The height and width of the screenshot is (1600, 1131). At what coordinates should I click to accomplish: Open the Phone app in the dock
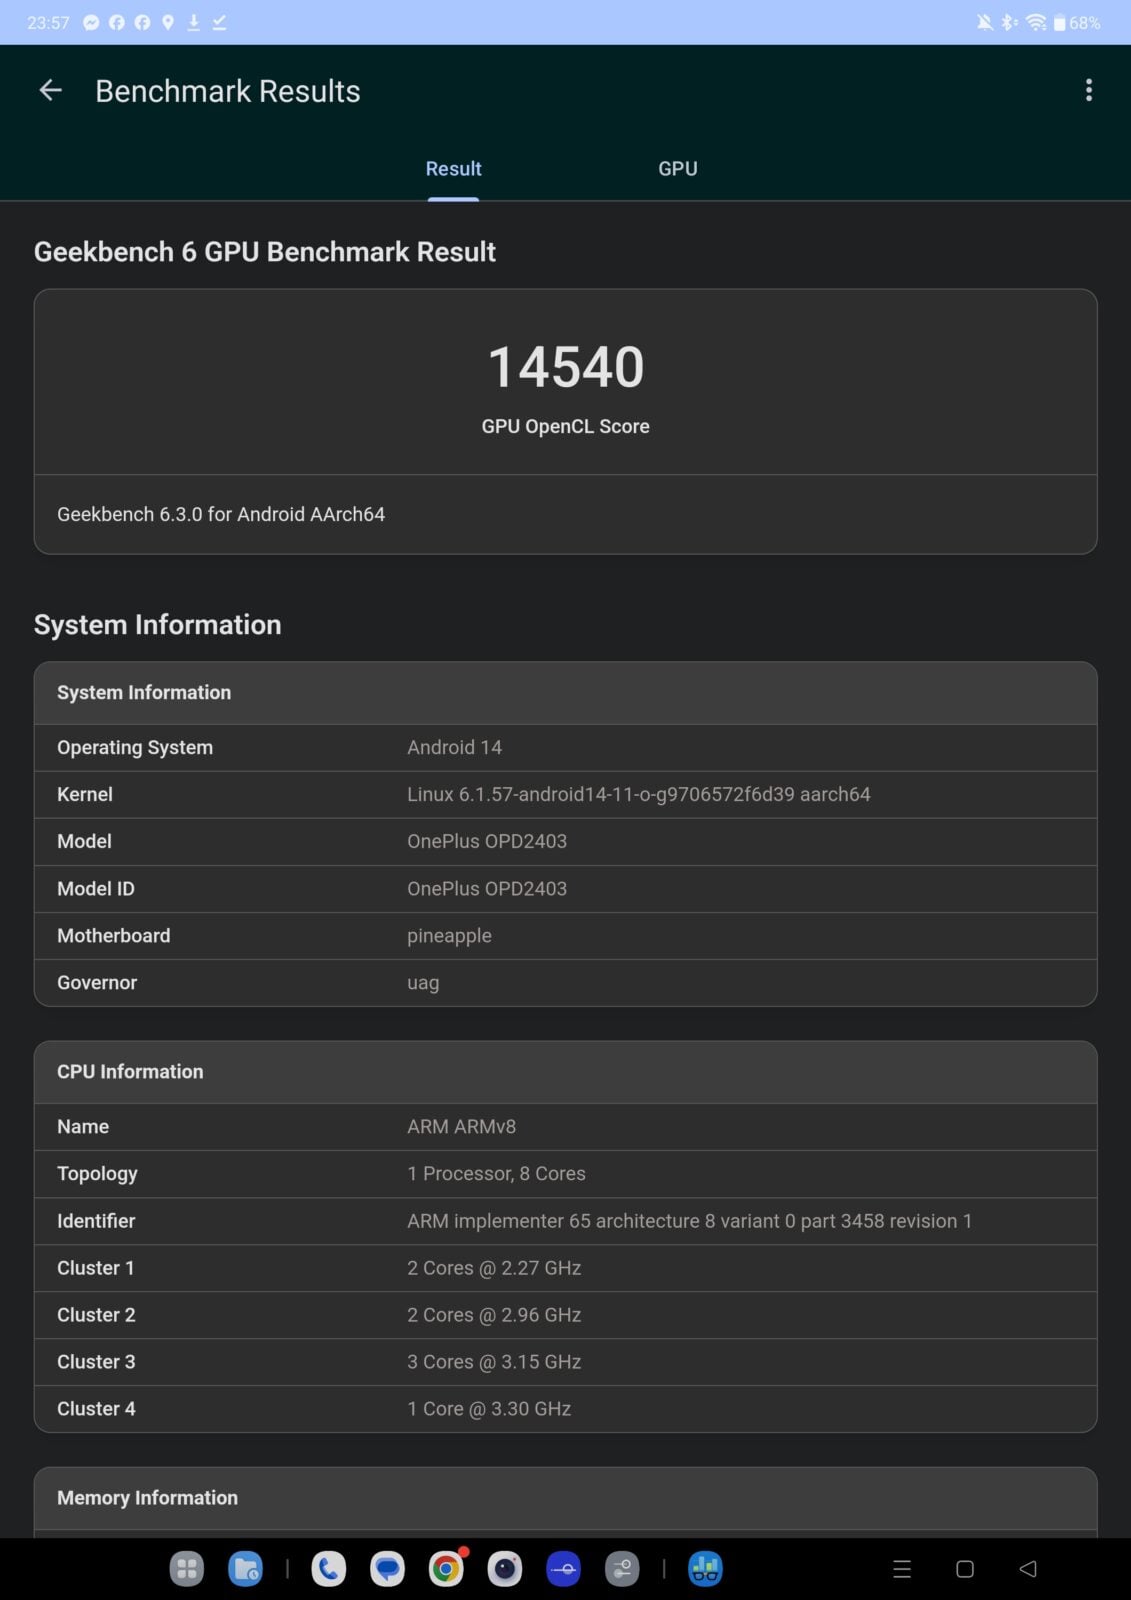click(329, 1569)
